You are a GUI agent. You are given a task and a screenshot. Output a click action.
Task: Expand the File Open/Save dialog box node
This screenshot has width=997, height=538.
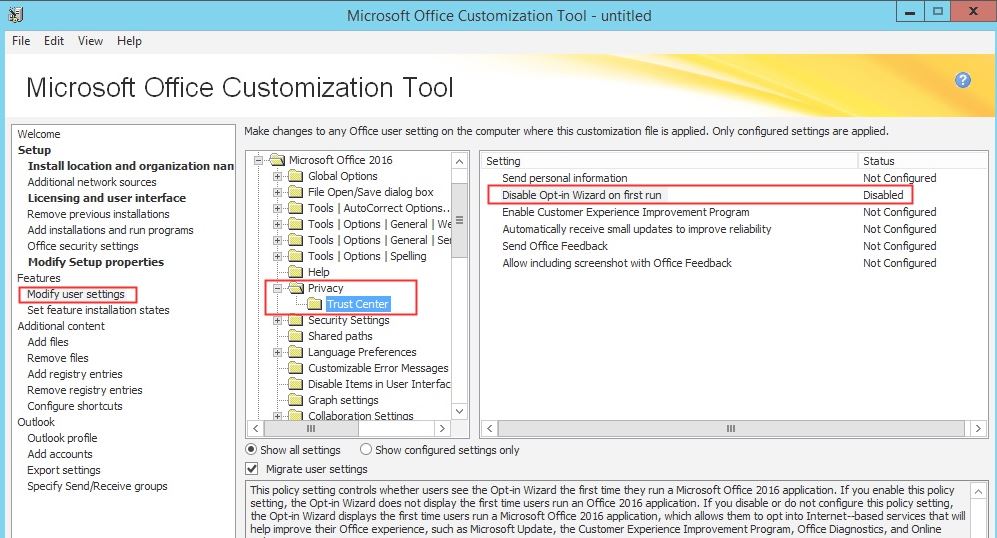[x=277, y=192]
